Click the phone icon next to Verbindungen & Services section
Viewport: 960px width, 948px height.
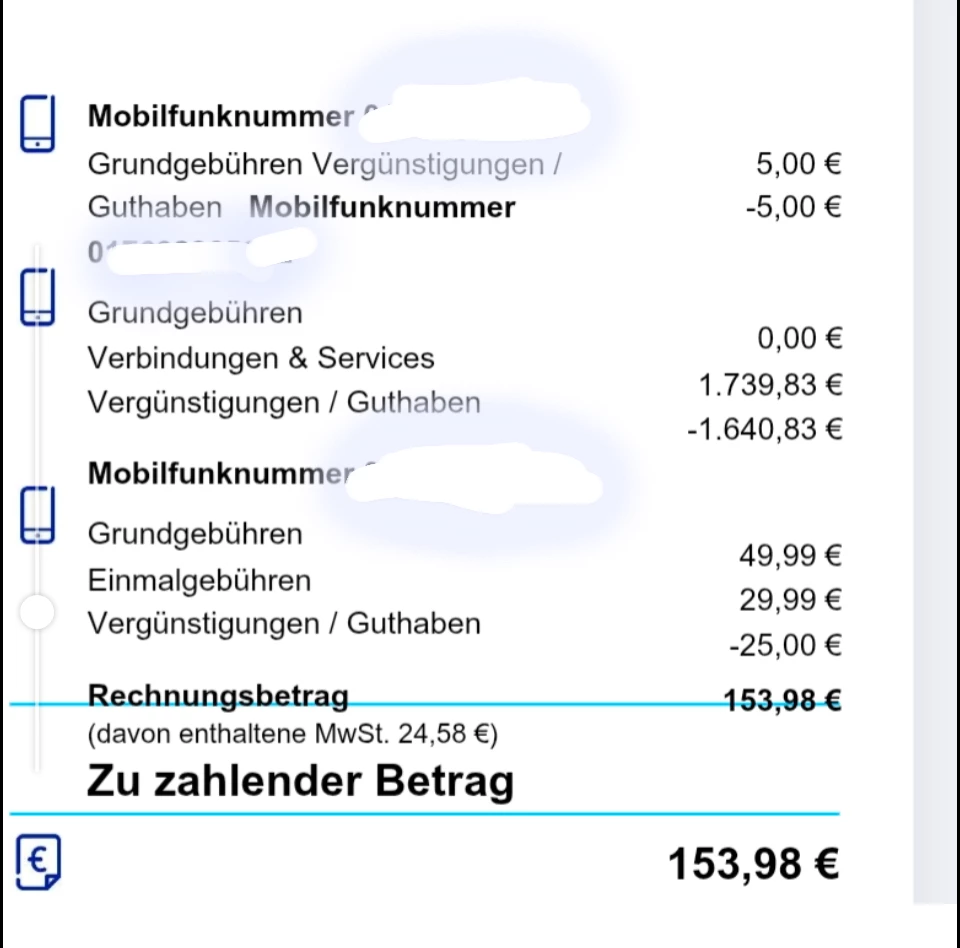coord(37,296)
